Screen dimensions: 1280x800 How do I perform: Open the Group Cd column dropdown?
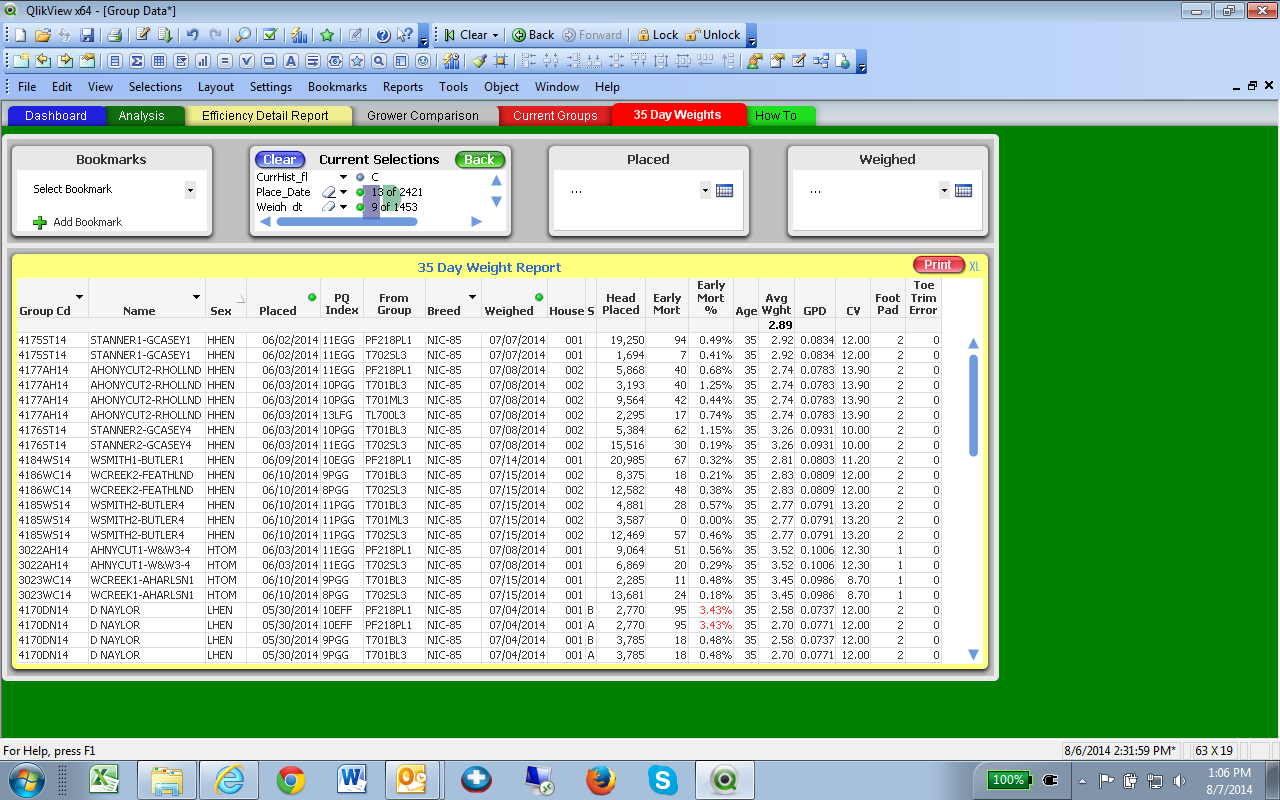(79, 297)
